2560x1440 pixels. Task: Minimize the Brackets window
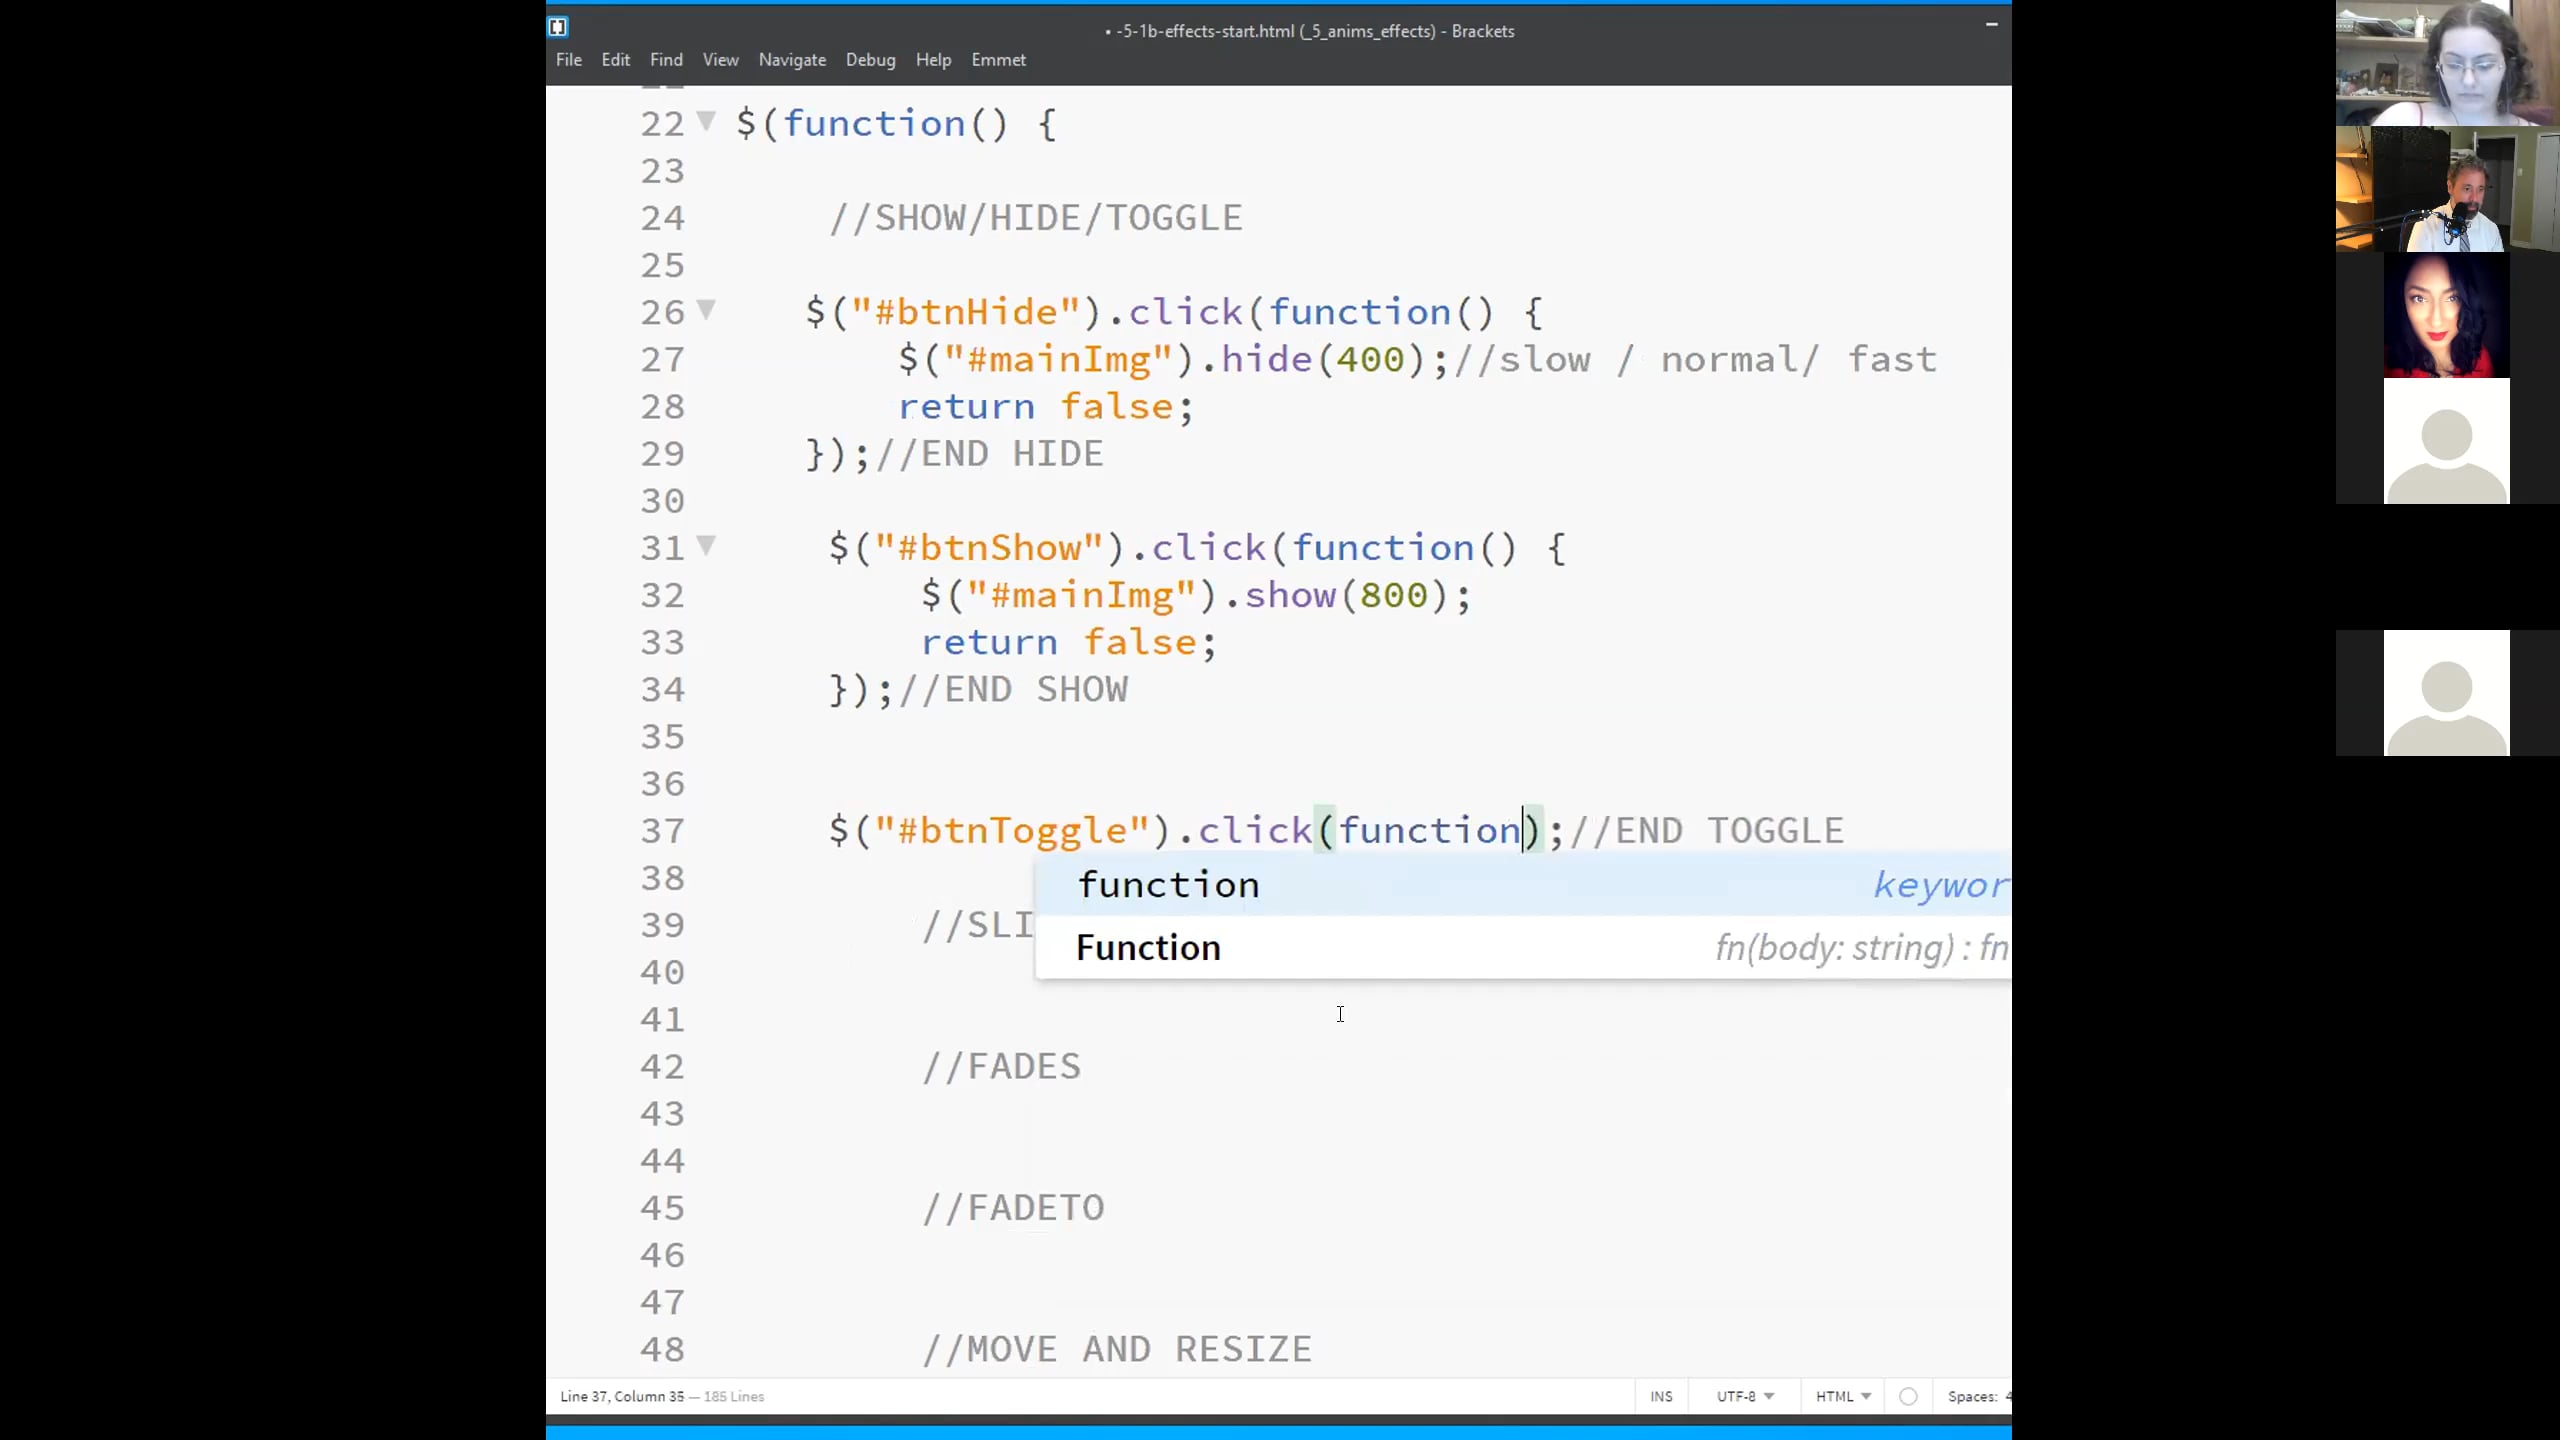click(1991, 24)
